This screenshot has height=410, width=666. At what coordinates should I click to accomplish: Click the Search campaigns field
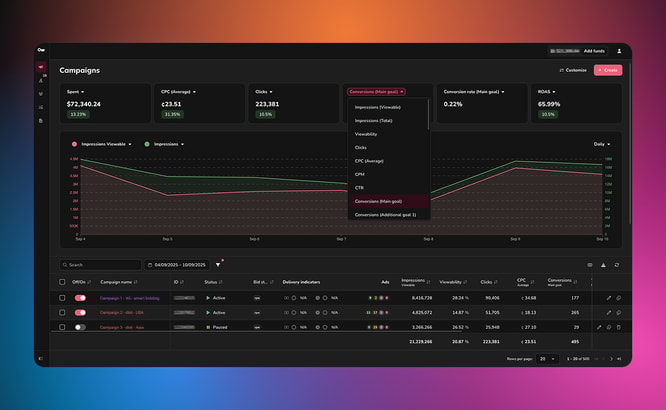pyautogui.click(x=100, y=265)
